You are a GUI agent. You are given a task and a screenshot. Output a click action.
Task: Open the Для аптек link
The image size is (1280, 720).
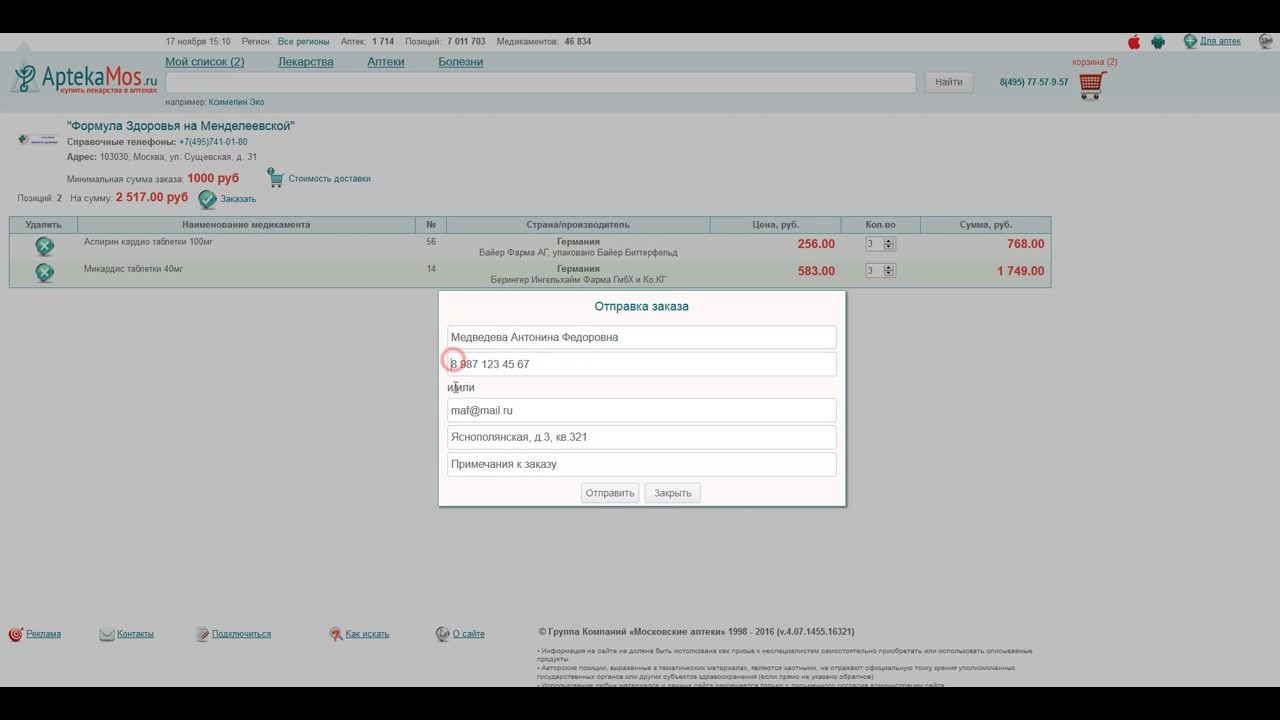click(x=1220, y=41)
